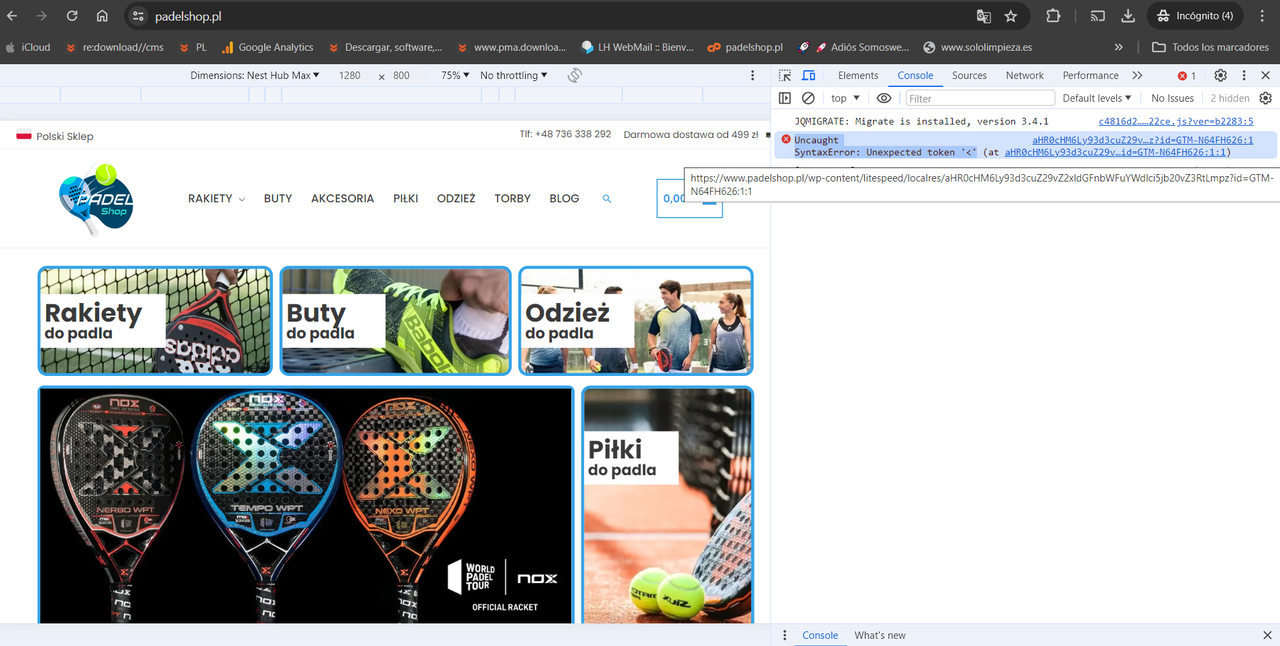Open the shopping cart showing 0,00
Screen dimensions: 1280x646
pyautogui.click(x=690, y=198)
